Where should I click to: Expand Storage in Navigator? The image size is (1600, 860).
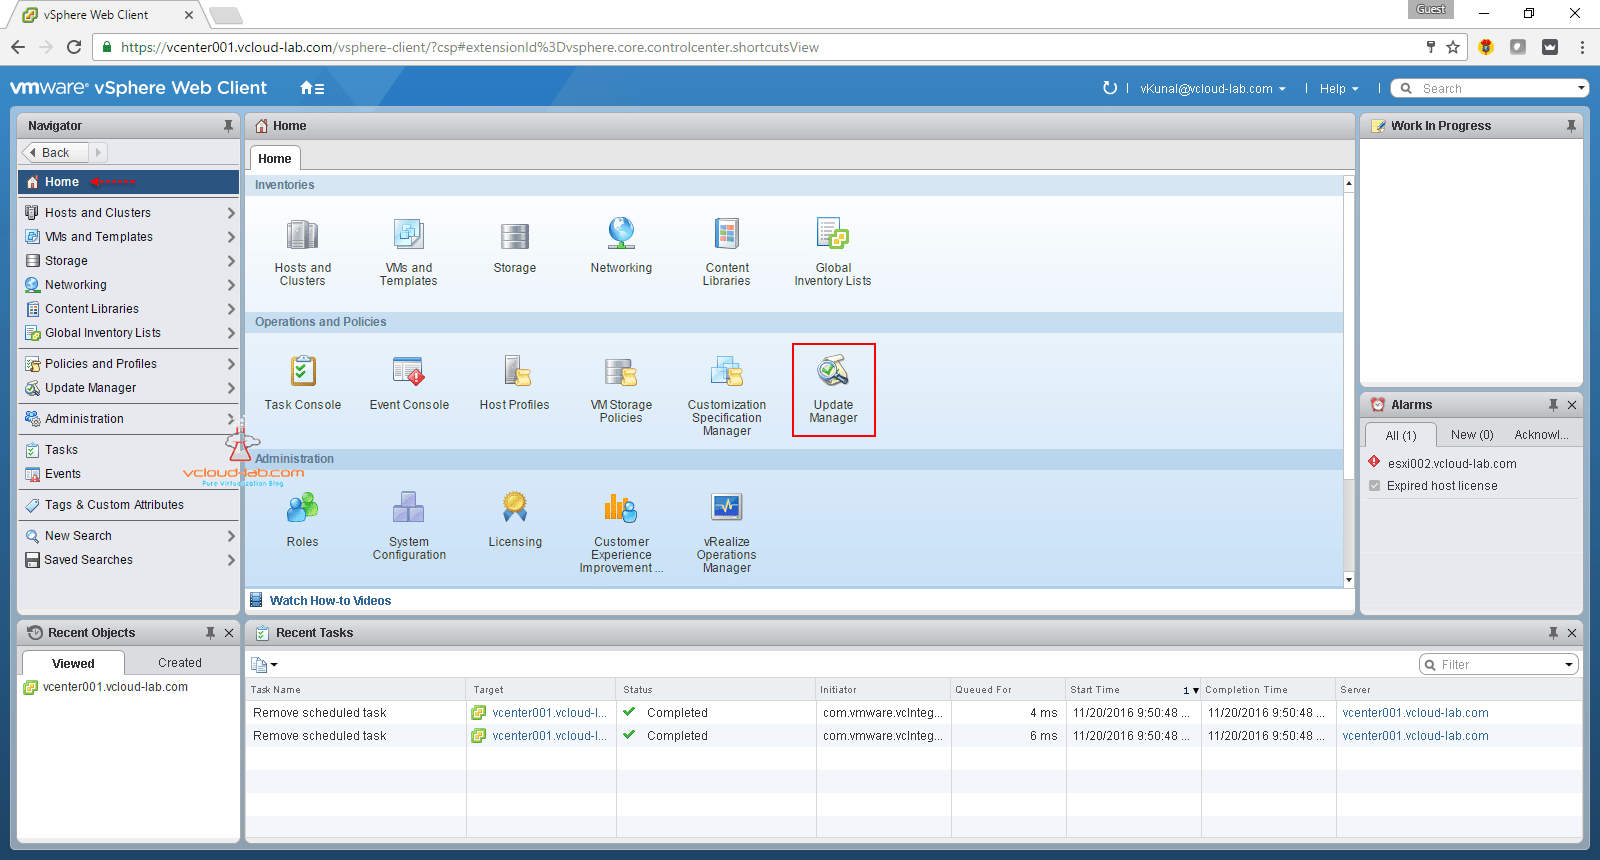(231, 261)
